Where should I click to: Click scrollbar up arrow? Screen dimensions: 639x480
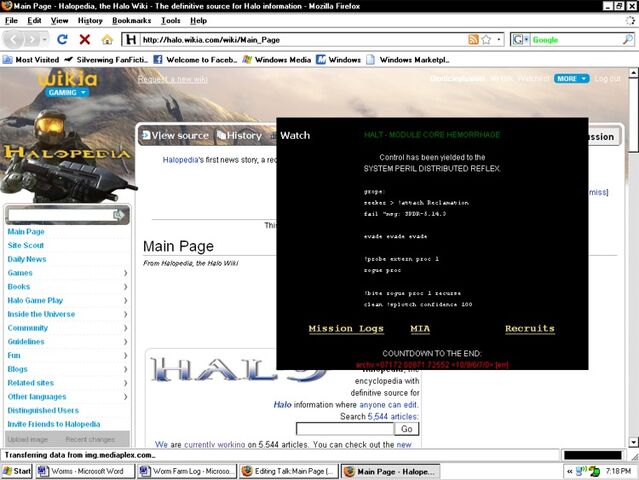point(633,73)
